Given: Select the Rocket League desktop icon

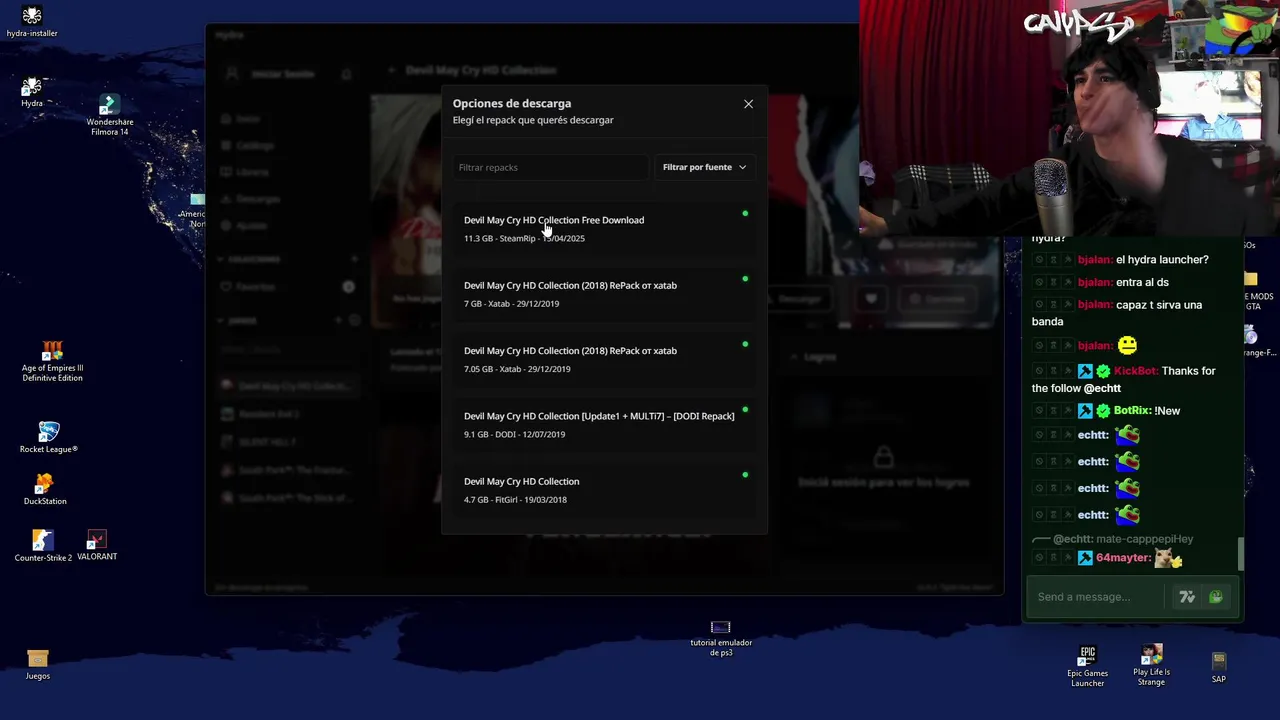Looking at the screenshot, I should (x=48, y=438).
